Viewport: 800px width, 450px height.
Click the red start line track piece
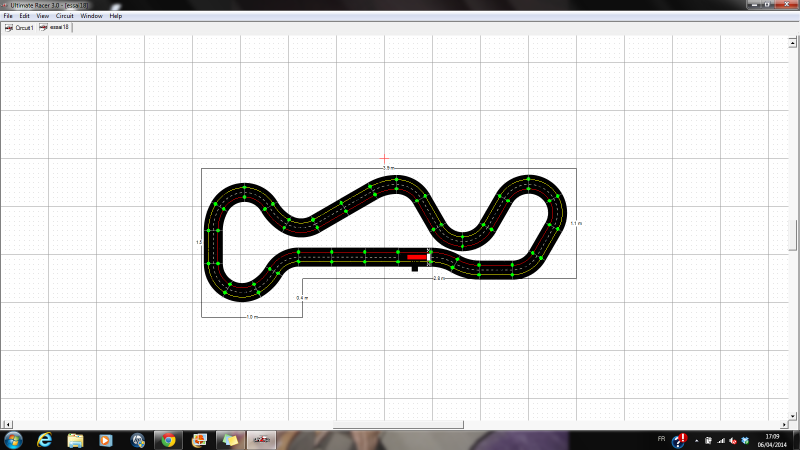click(417, 257)
